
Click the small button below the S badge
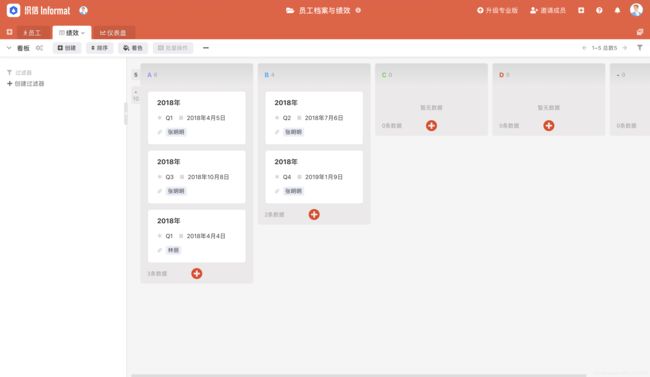[136, 95]
